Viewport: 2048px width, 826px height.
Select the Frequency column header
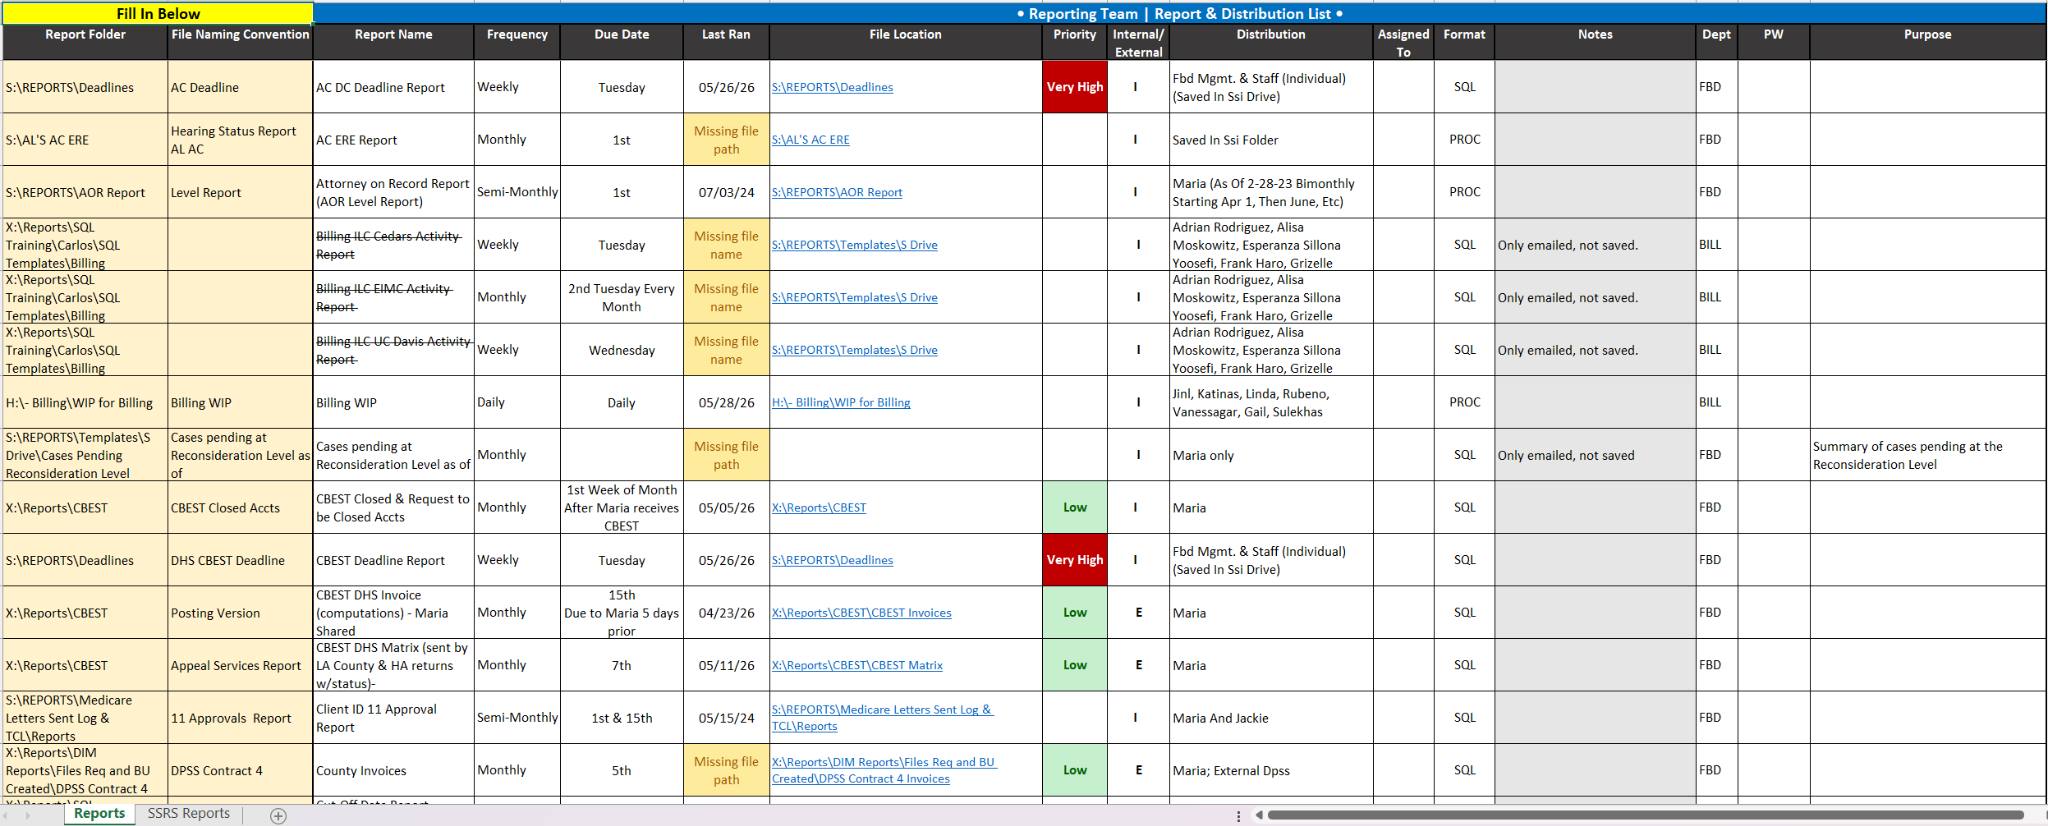pyautogui.click(x=517, y=42)
